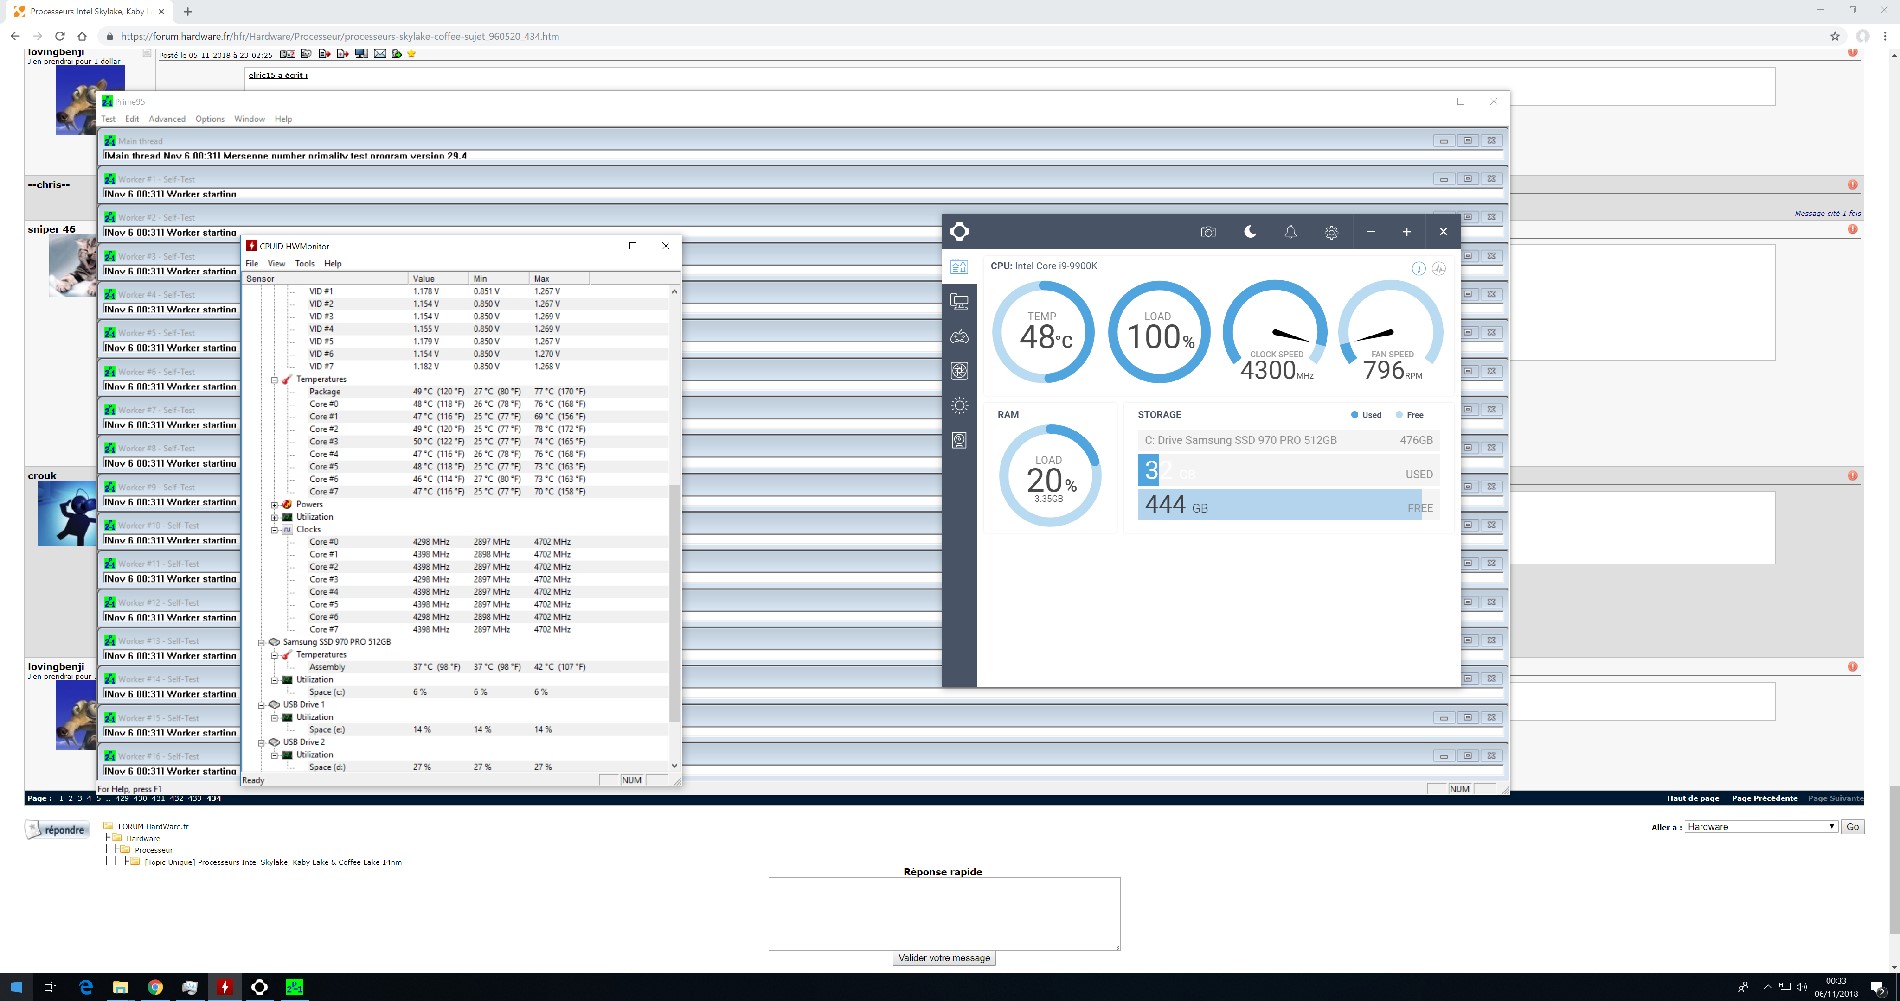Click the forum post envelope message icon
The width and height of the screenshot is (1900, 1001).
[379, 54]
